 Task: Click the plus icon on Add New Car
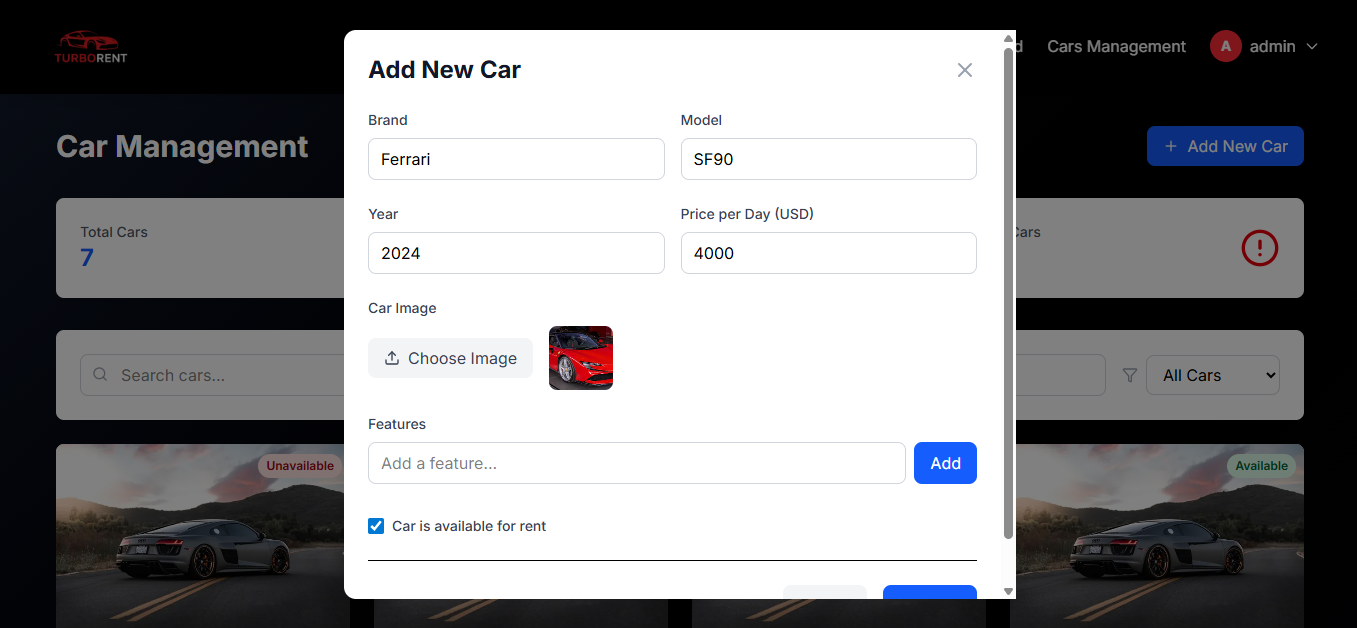(1171, 146)
